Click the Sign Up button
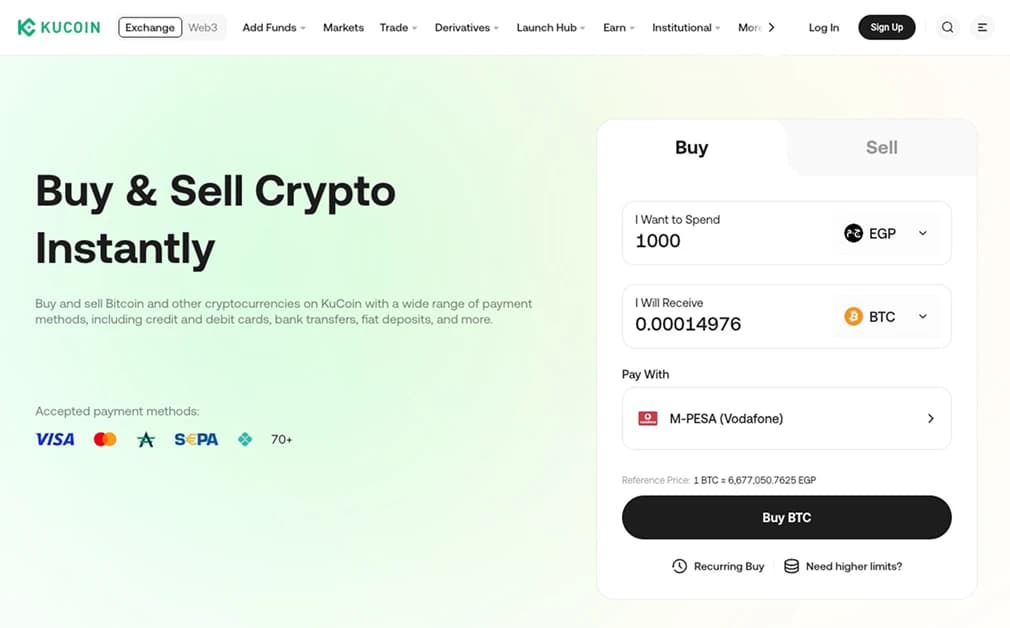This screenshot has height=628, width=1010. pos(886,27)
